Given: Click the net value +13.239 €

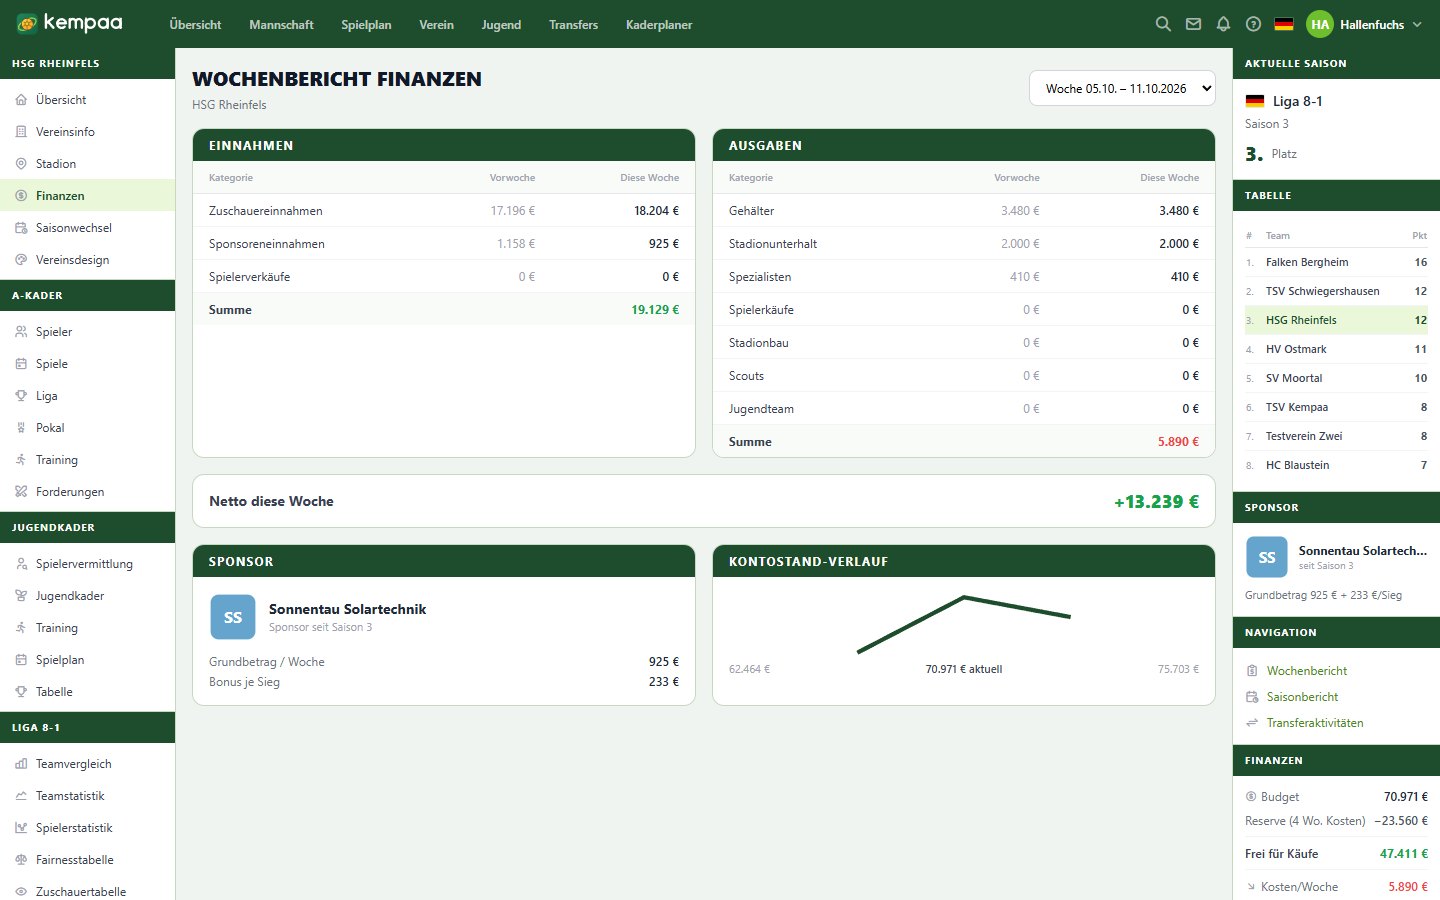Looking at the screenshot, I should click(1156, 502).
